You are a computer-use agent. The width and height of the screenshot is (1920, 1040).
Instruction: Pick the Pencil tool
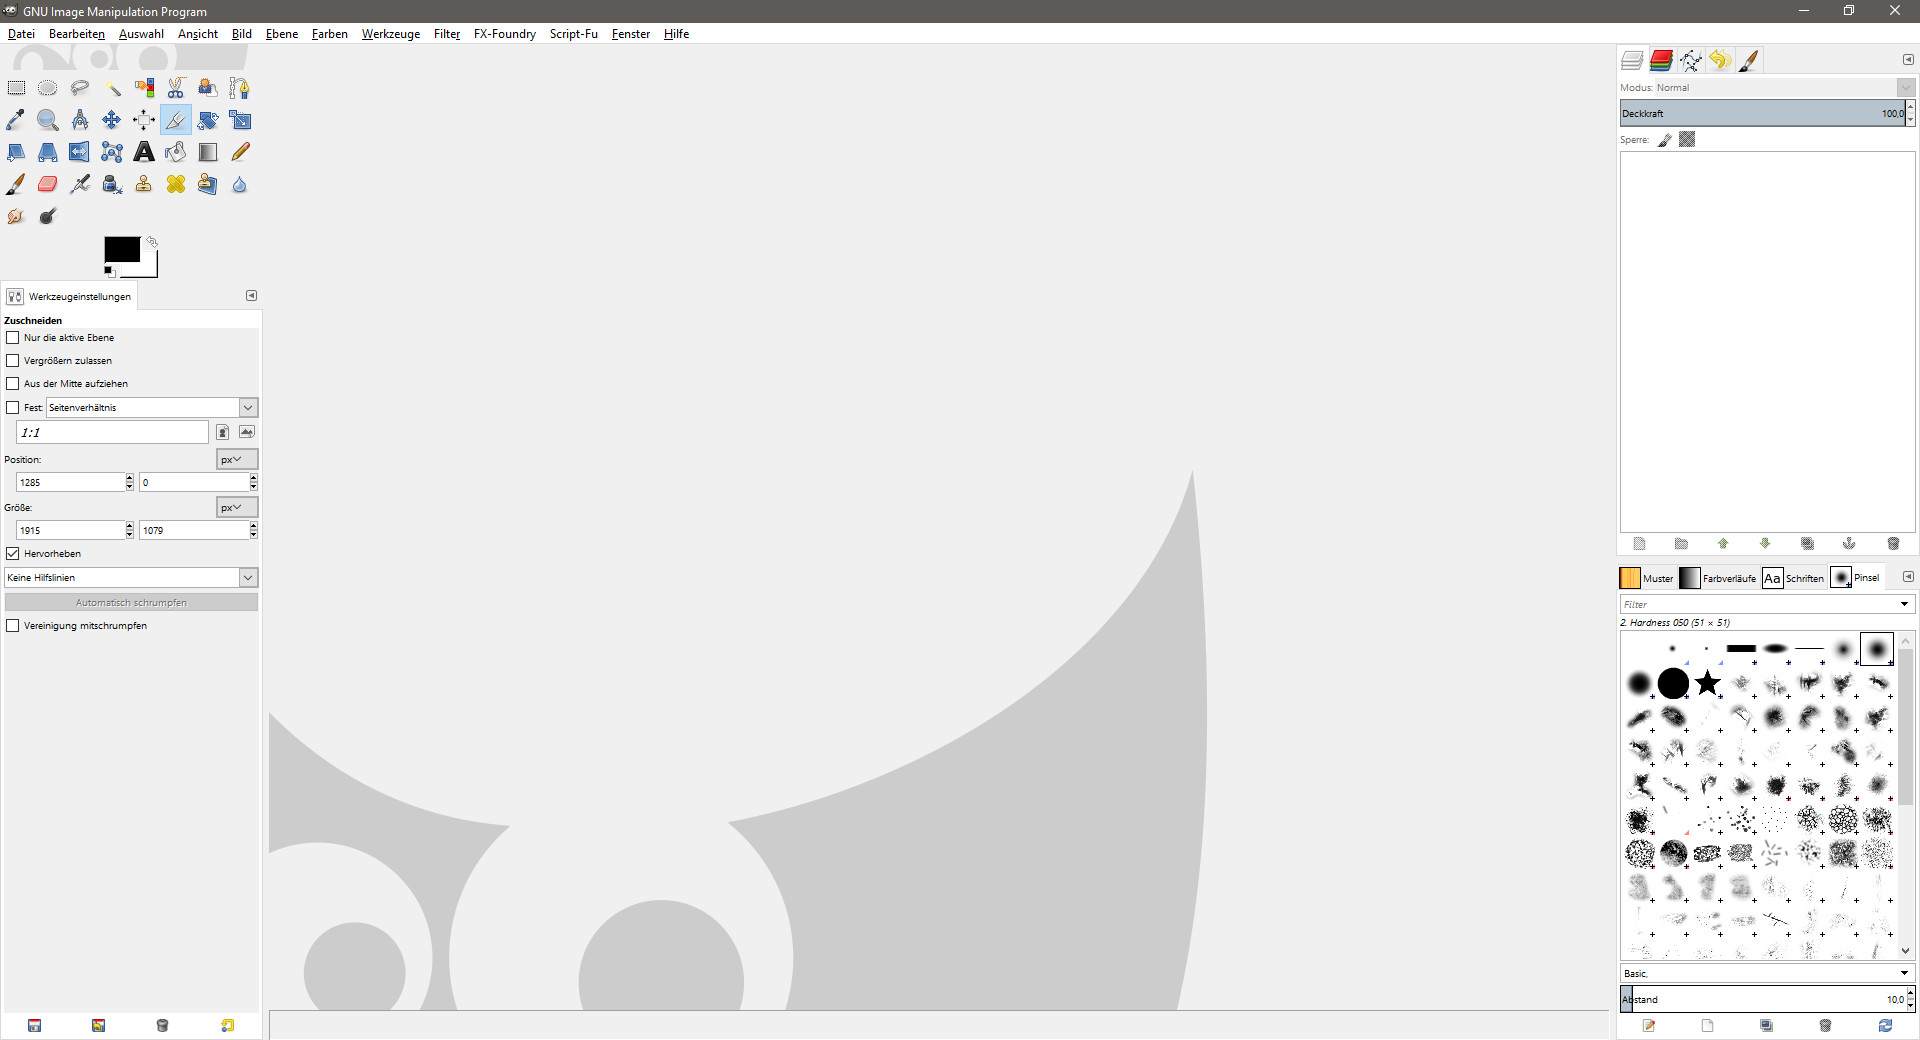[x=240, y=152]
